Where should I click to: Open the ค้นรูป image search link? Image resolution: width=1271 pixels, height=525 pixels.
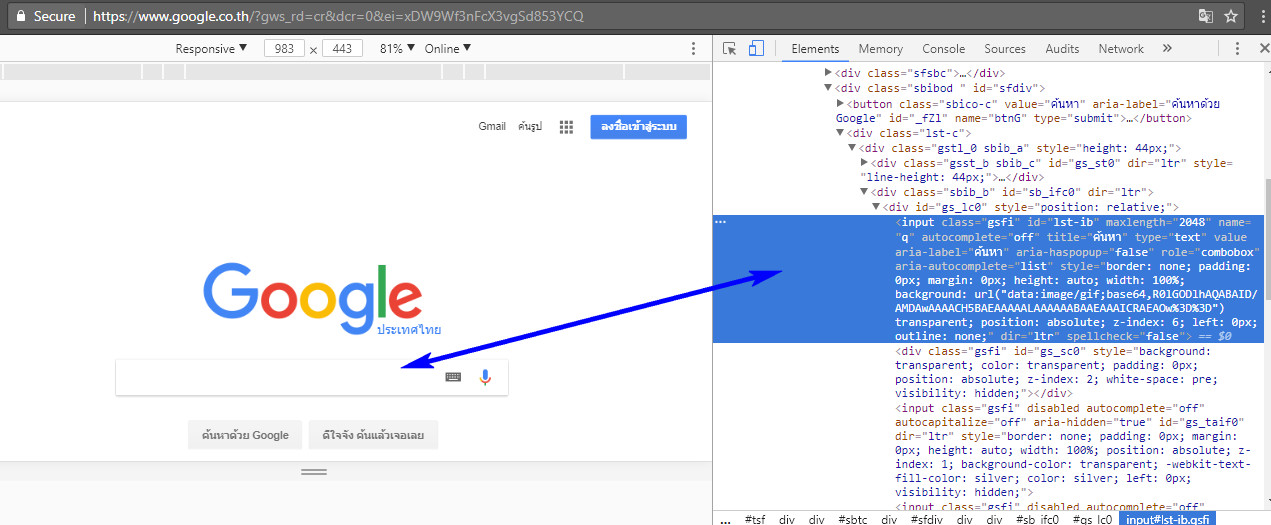(x=530, y=126)
